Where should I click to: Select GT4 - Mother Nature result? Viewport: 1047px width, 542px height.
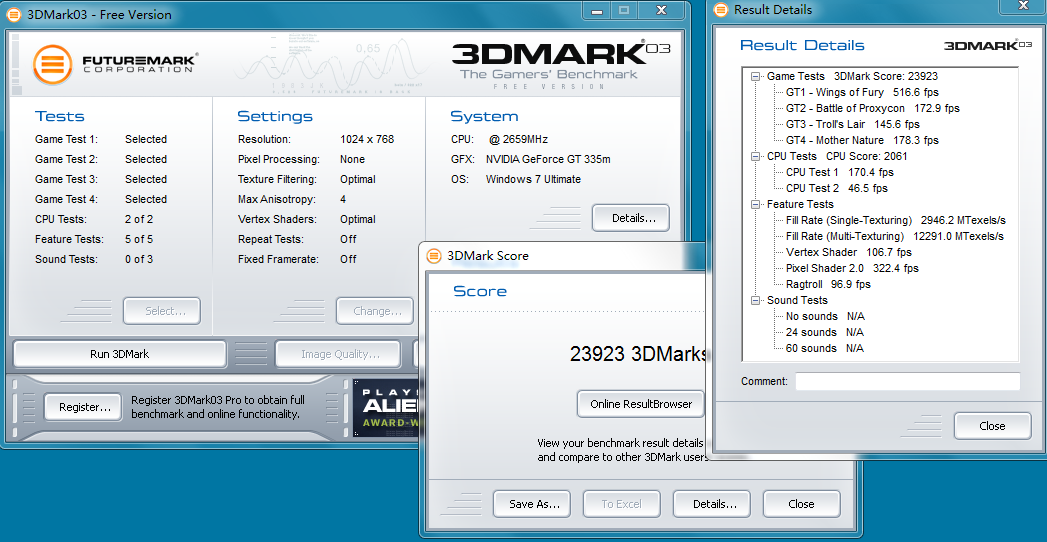(x=862, y=140)
